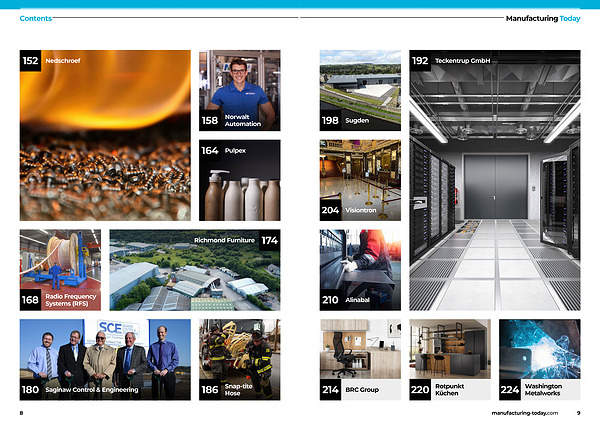The image size is (600, 424).
Task: Click the Rotpunkt Küchen caption
Action: point(450,390)
